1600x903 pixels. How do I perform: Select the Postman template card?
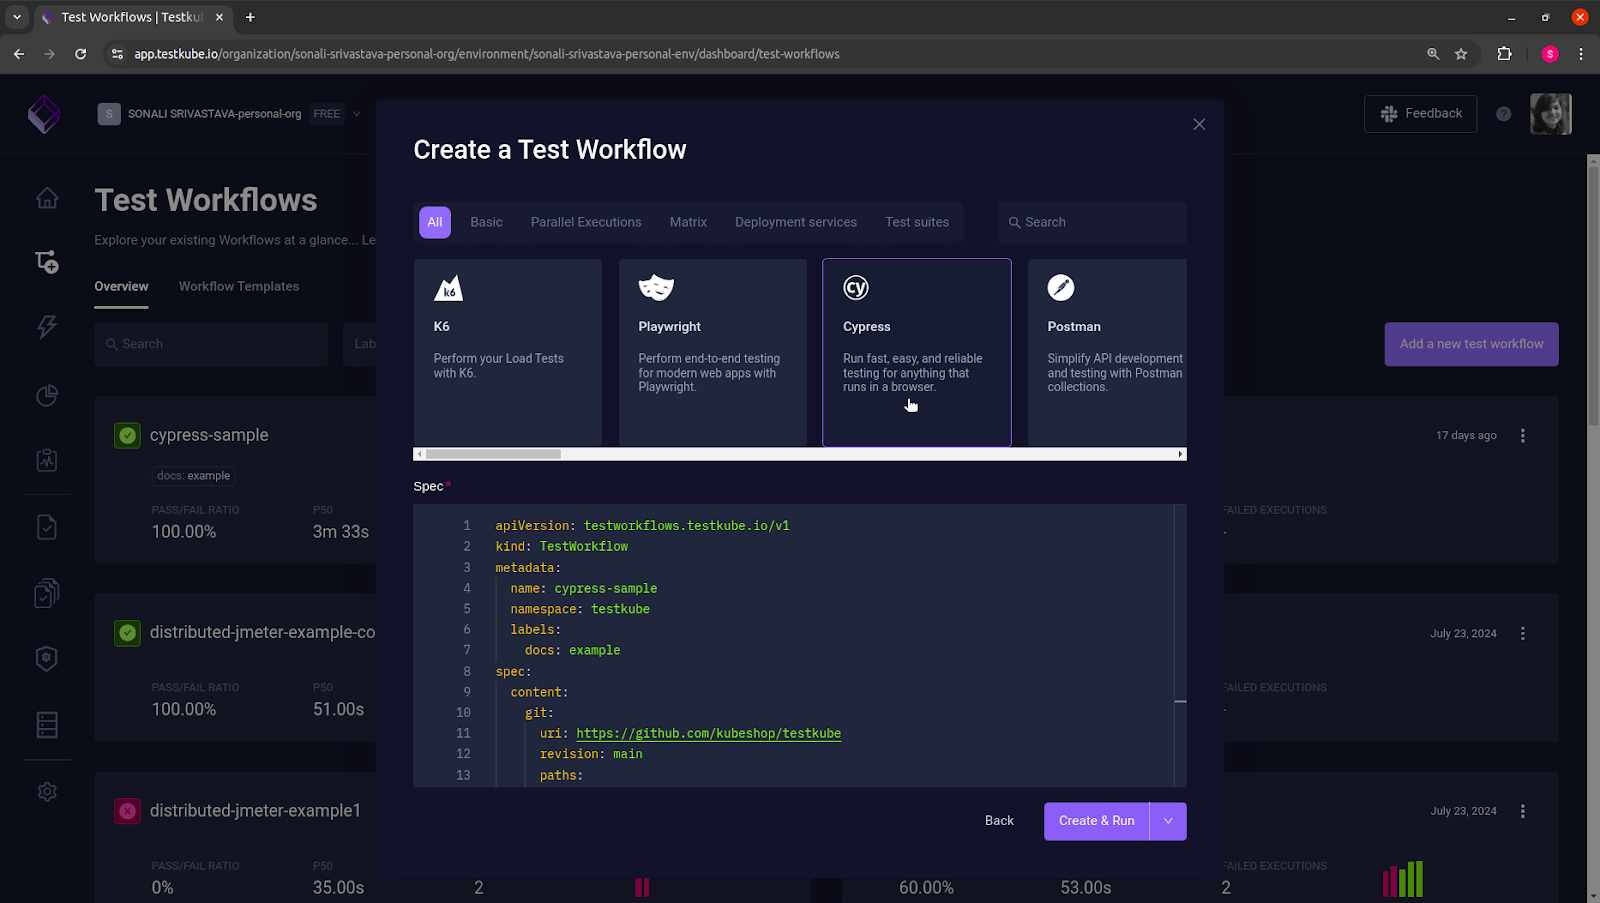point(1108,352)
